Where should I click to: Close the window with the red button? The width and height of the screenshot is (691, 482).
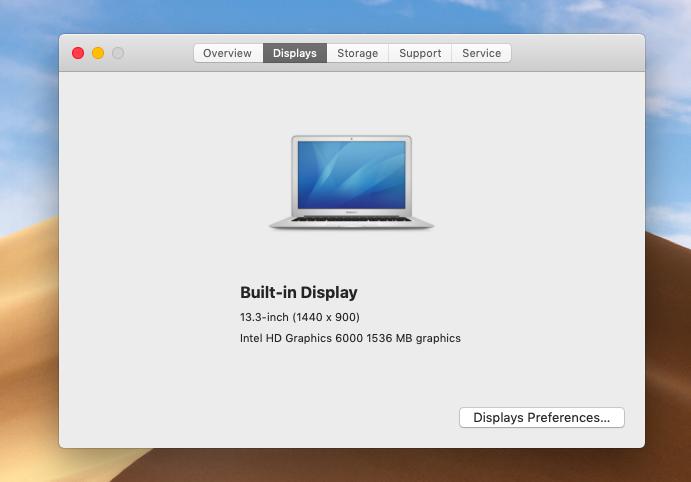(78, 53)
